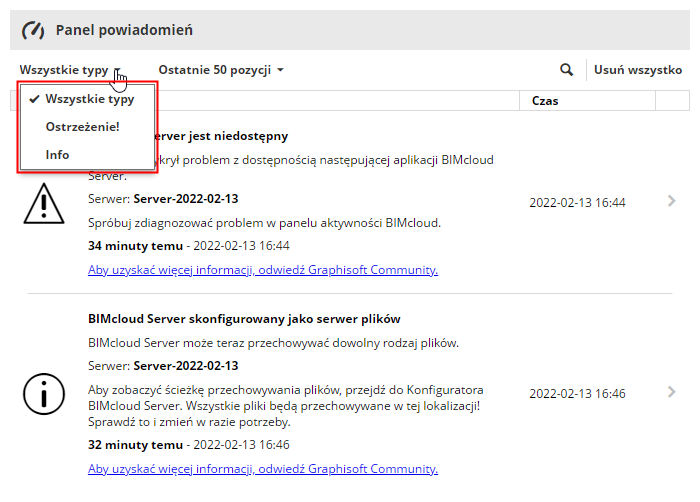Click 'Spróbuj zdiagnozować problem' message text

coord(264,223)
